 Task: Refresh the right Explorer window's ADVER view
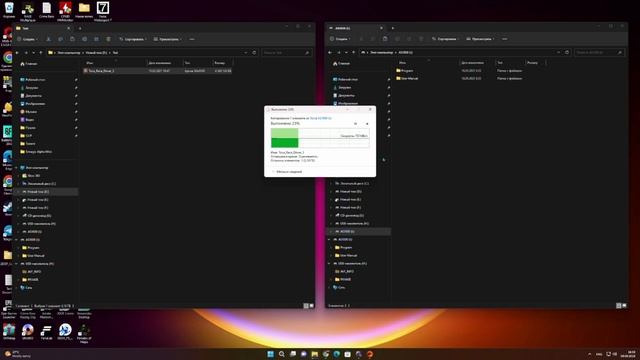click(567, 53)
